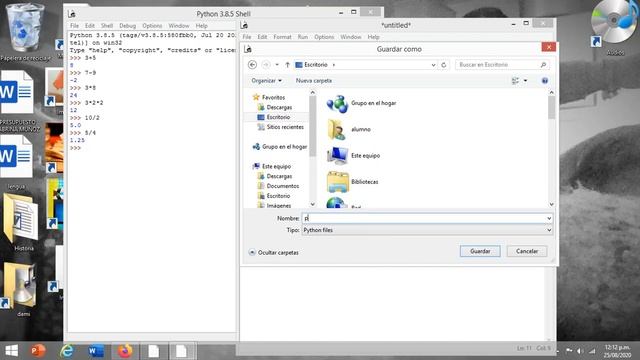
Task: Click the Windows Start button
Action: 11,351
